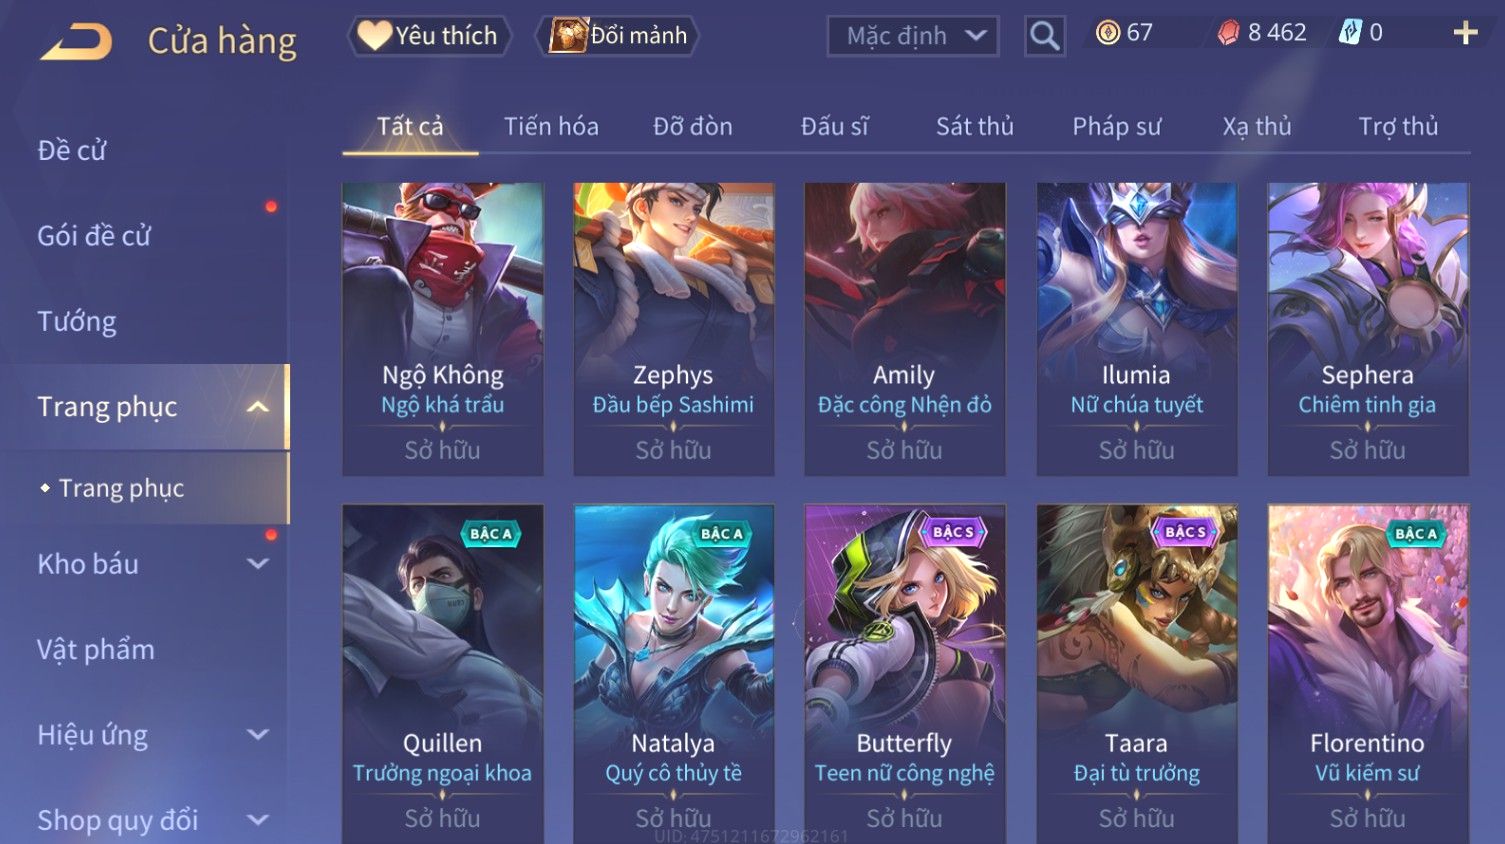
Task: Open Đổi mảnh fragment exchange chest
Action: click(618, 36)
